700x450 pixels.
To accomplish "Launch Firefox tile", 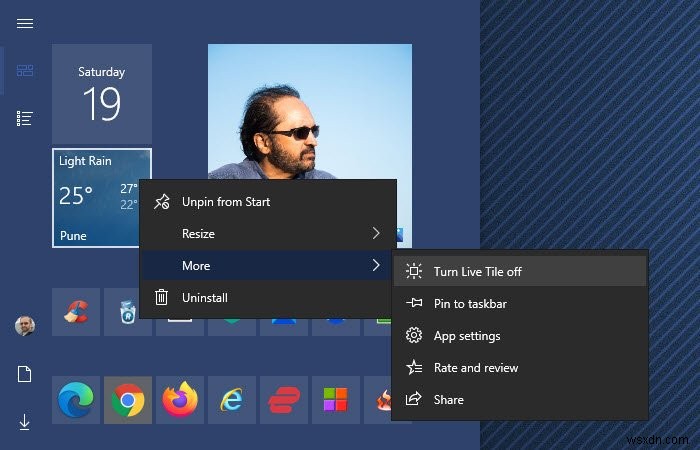I will (x=180, y=400).
